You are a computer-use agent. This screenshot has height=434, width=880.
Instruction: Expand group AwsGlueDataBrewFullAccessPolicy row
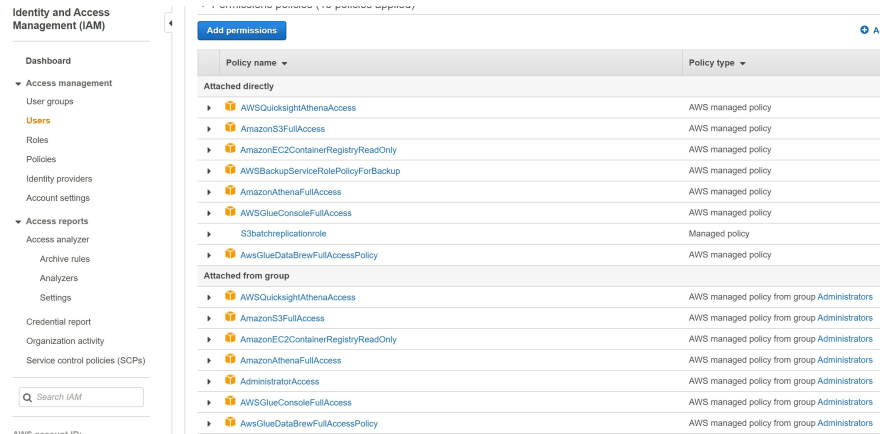click(209, 424)
